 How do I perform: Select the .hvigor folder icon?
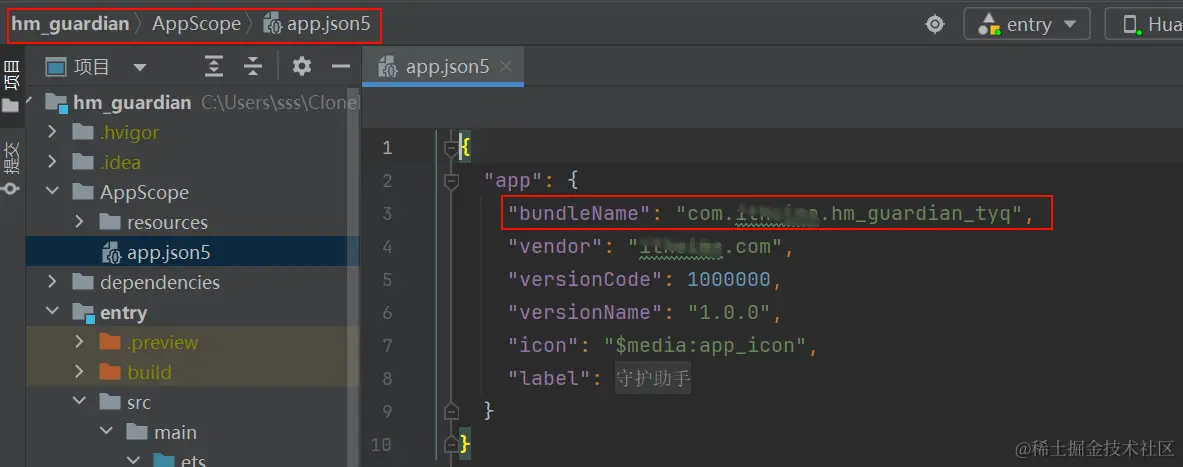(82, 132)
